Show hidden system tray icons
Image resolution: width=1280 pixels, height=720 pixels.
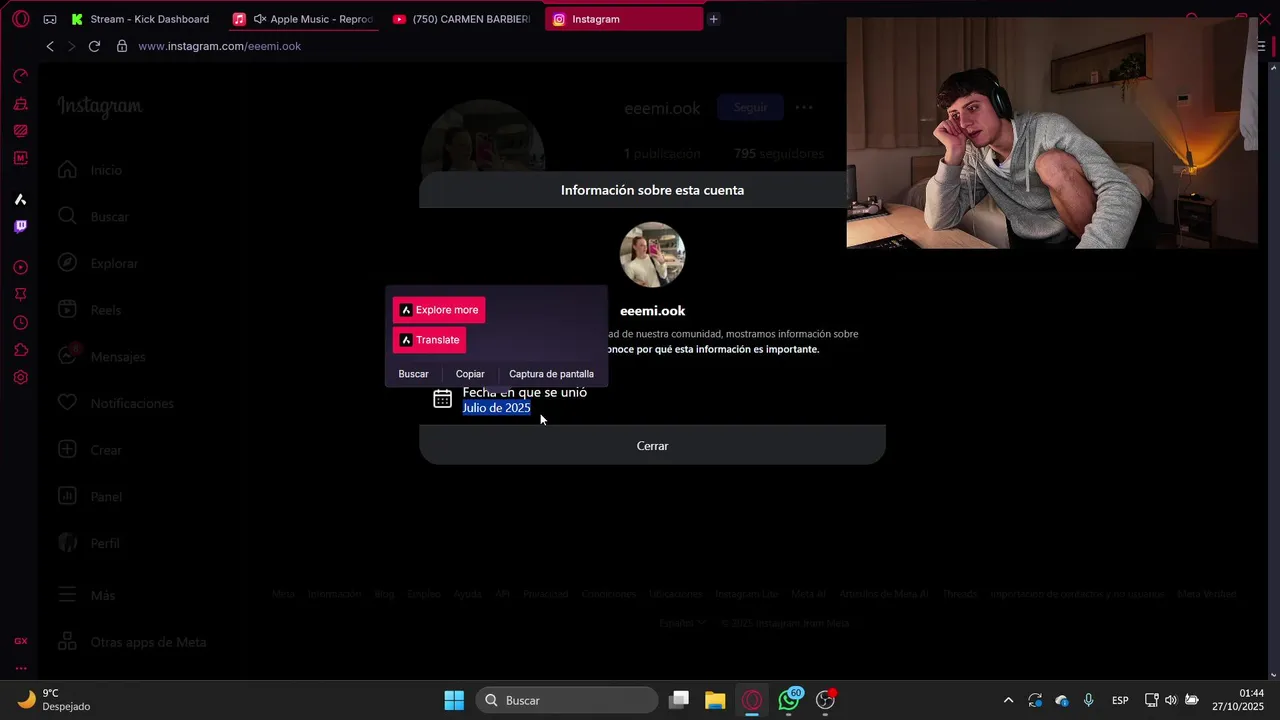1008,700
